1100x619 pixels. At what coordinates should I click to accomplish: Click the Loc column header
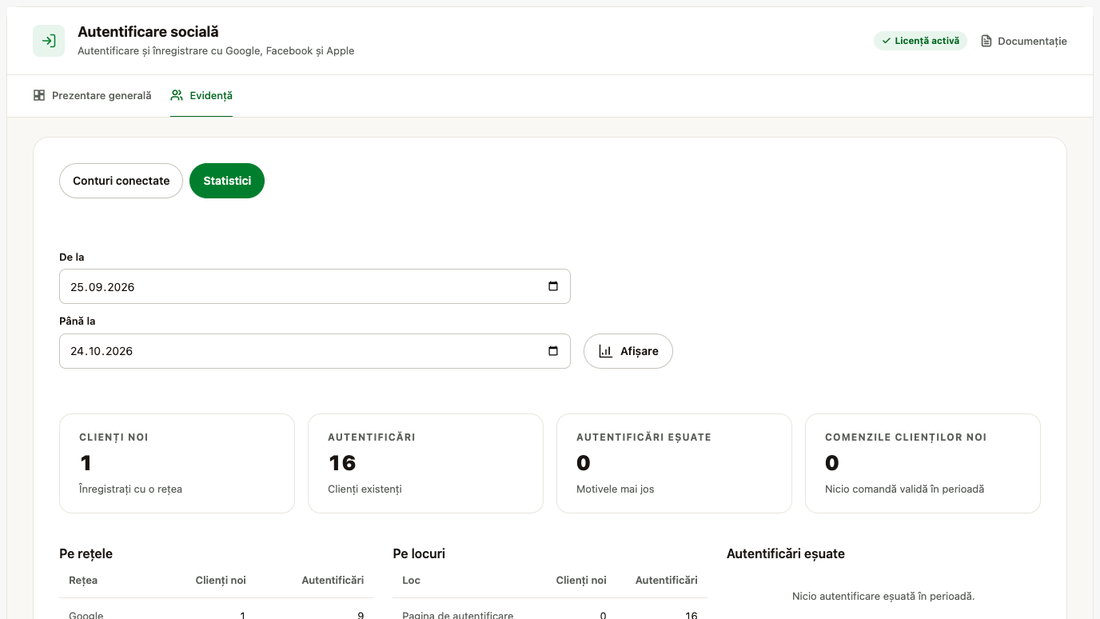(x=411, y=580)
